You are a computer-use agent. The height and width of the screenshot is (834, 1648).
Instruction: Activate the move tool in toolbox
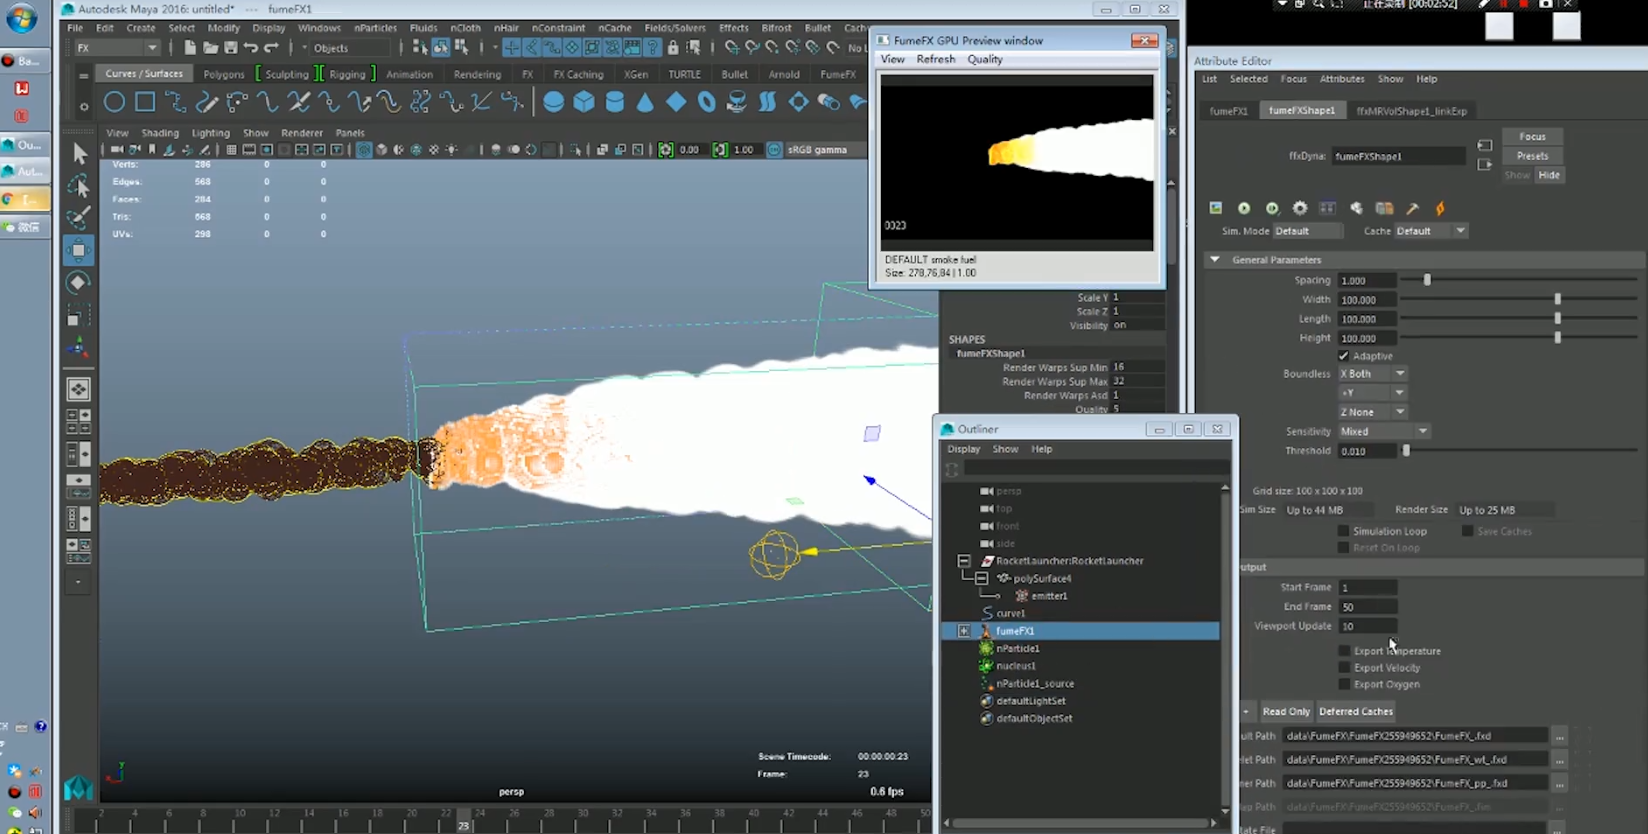79,250
